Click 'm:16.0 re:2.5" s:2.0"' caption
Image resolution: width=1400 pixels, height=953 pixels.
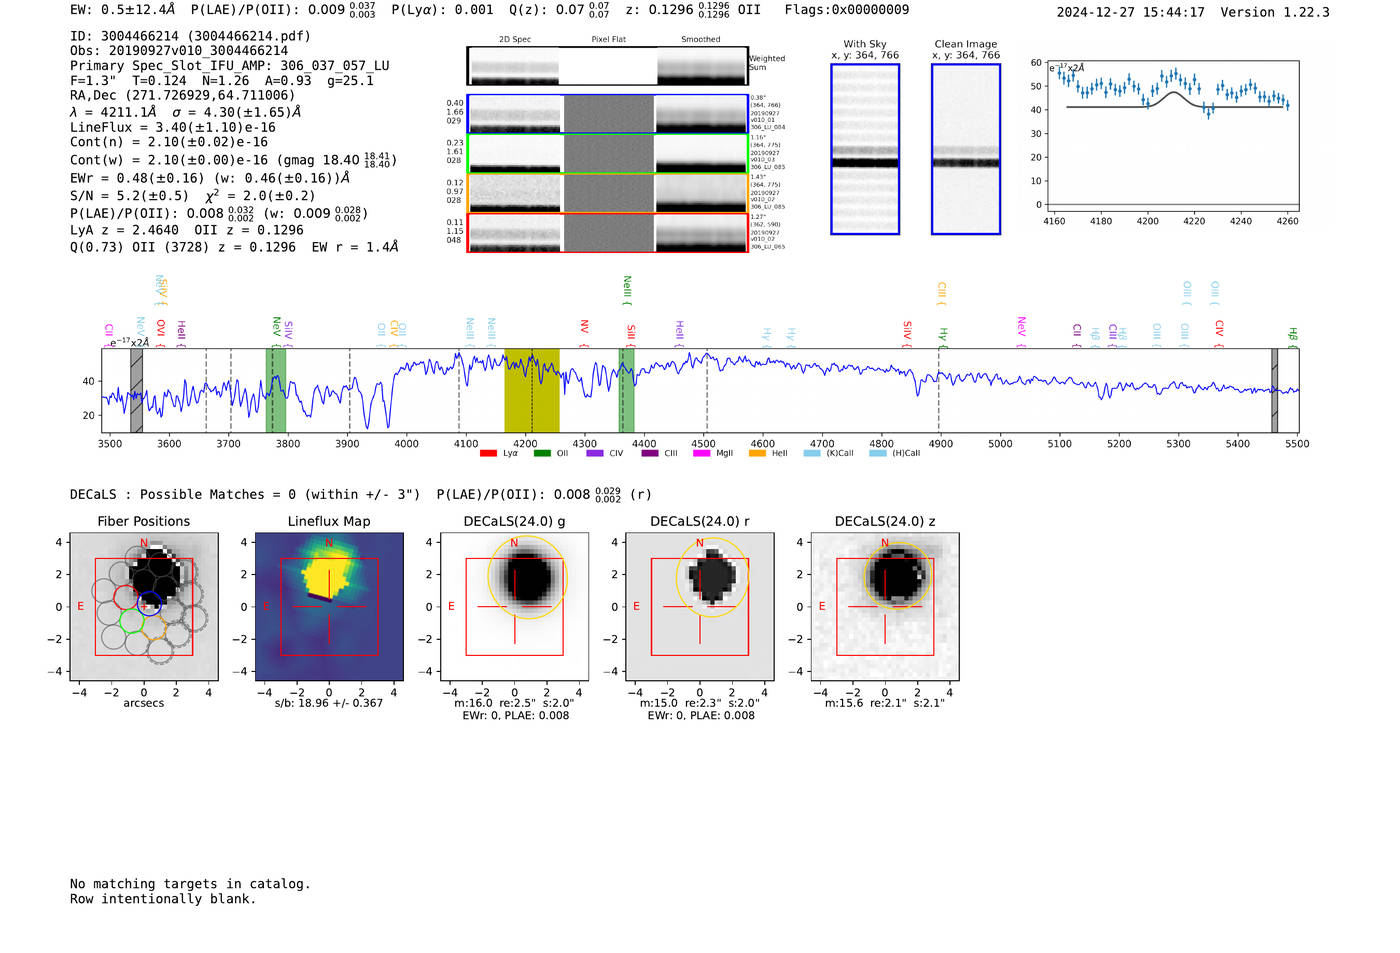[x=514, y=703]
